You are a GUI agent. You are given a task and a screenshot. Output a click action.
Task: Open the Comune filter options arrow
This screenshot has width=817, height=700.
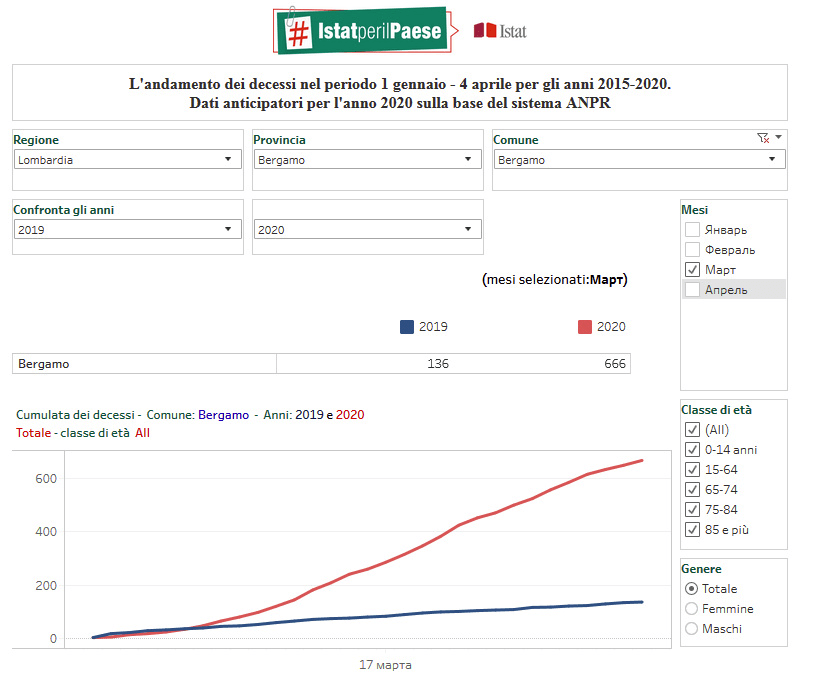click(779, 138)
